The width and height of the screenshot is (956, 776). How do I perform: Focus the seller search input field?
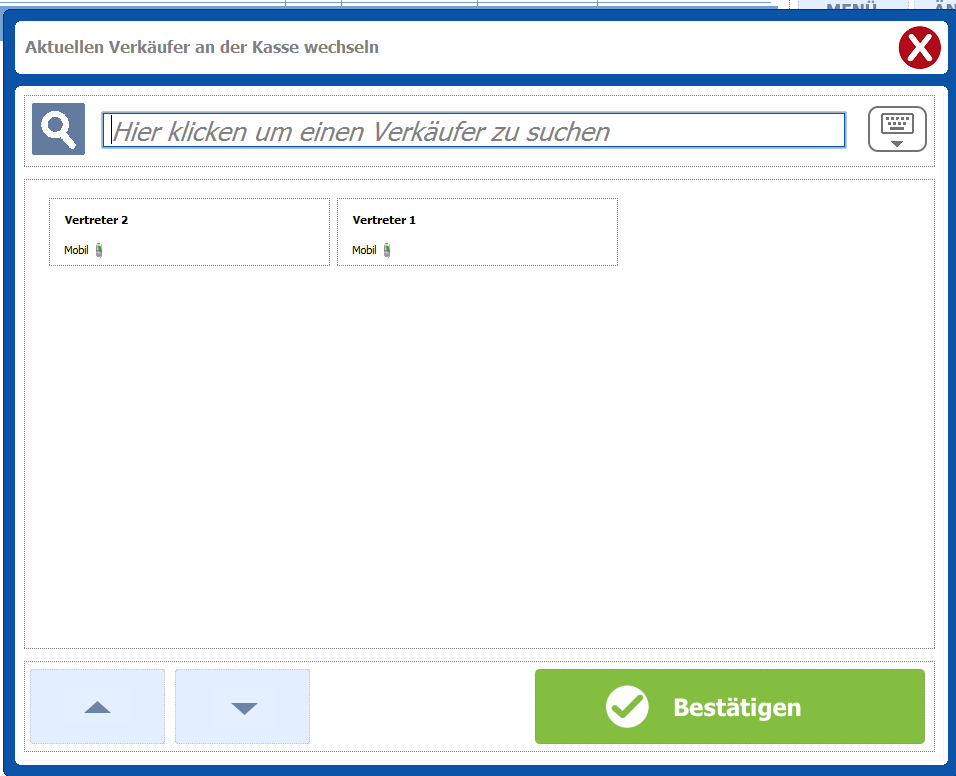474,131
